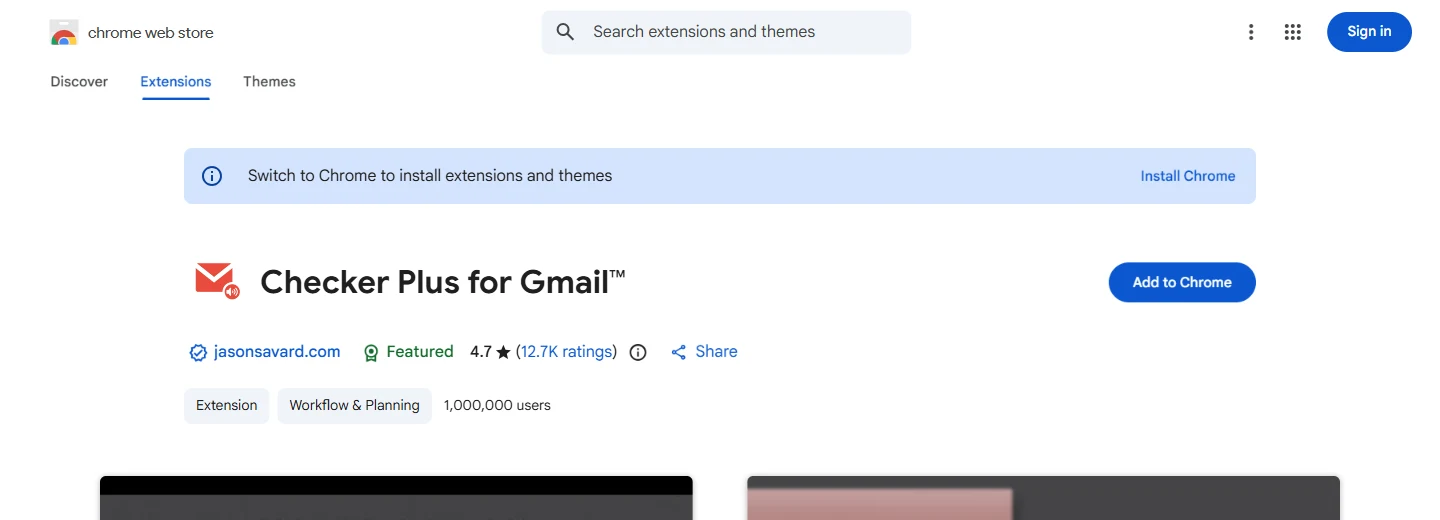Screen dimensions: 1440x520
Task: Select the Extensions tab
Action: pyautogui.click(x=176, y=82)
